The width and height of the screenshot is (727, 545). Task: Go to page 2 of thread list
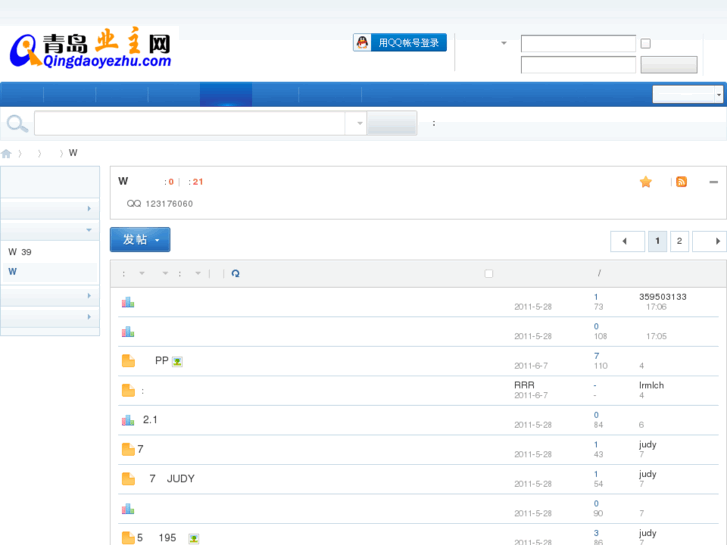[679, 241]
